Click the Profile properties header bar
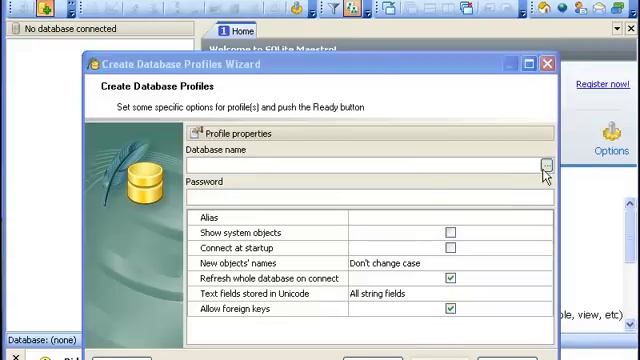Screen dimensions: 640x360 370,133
